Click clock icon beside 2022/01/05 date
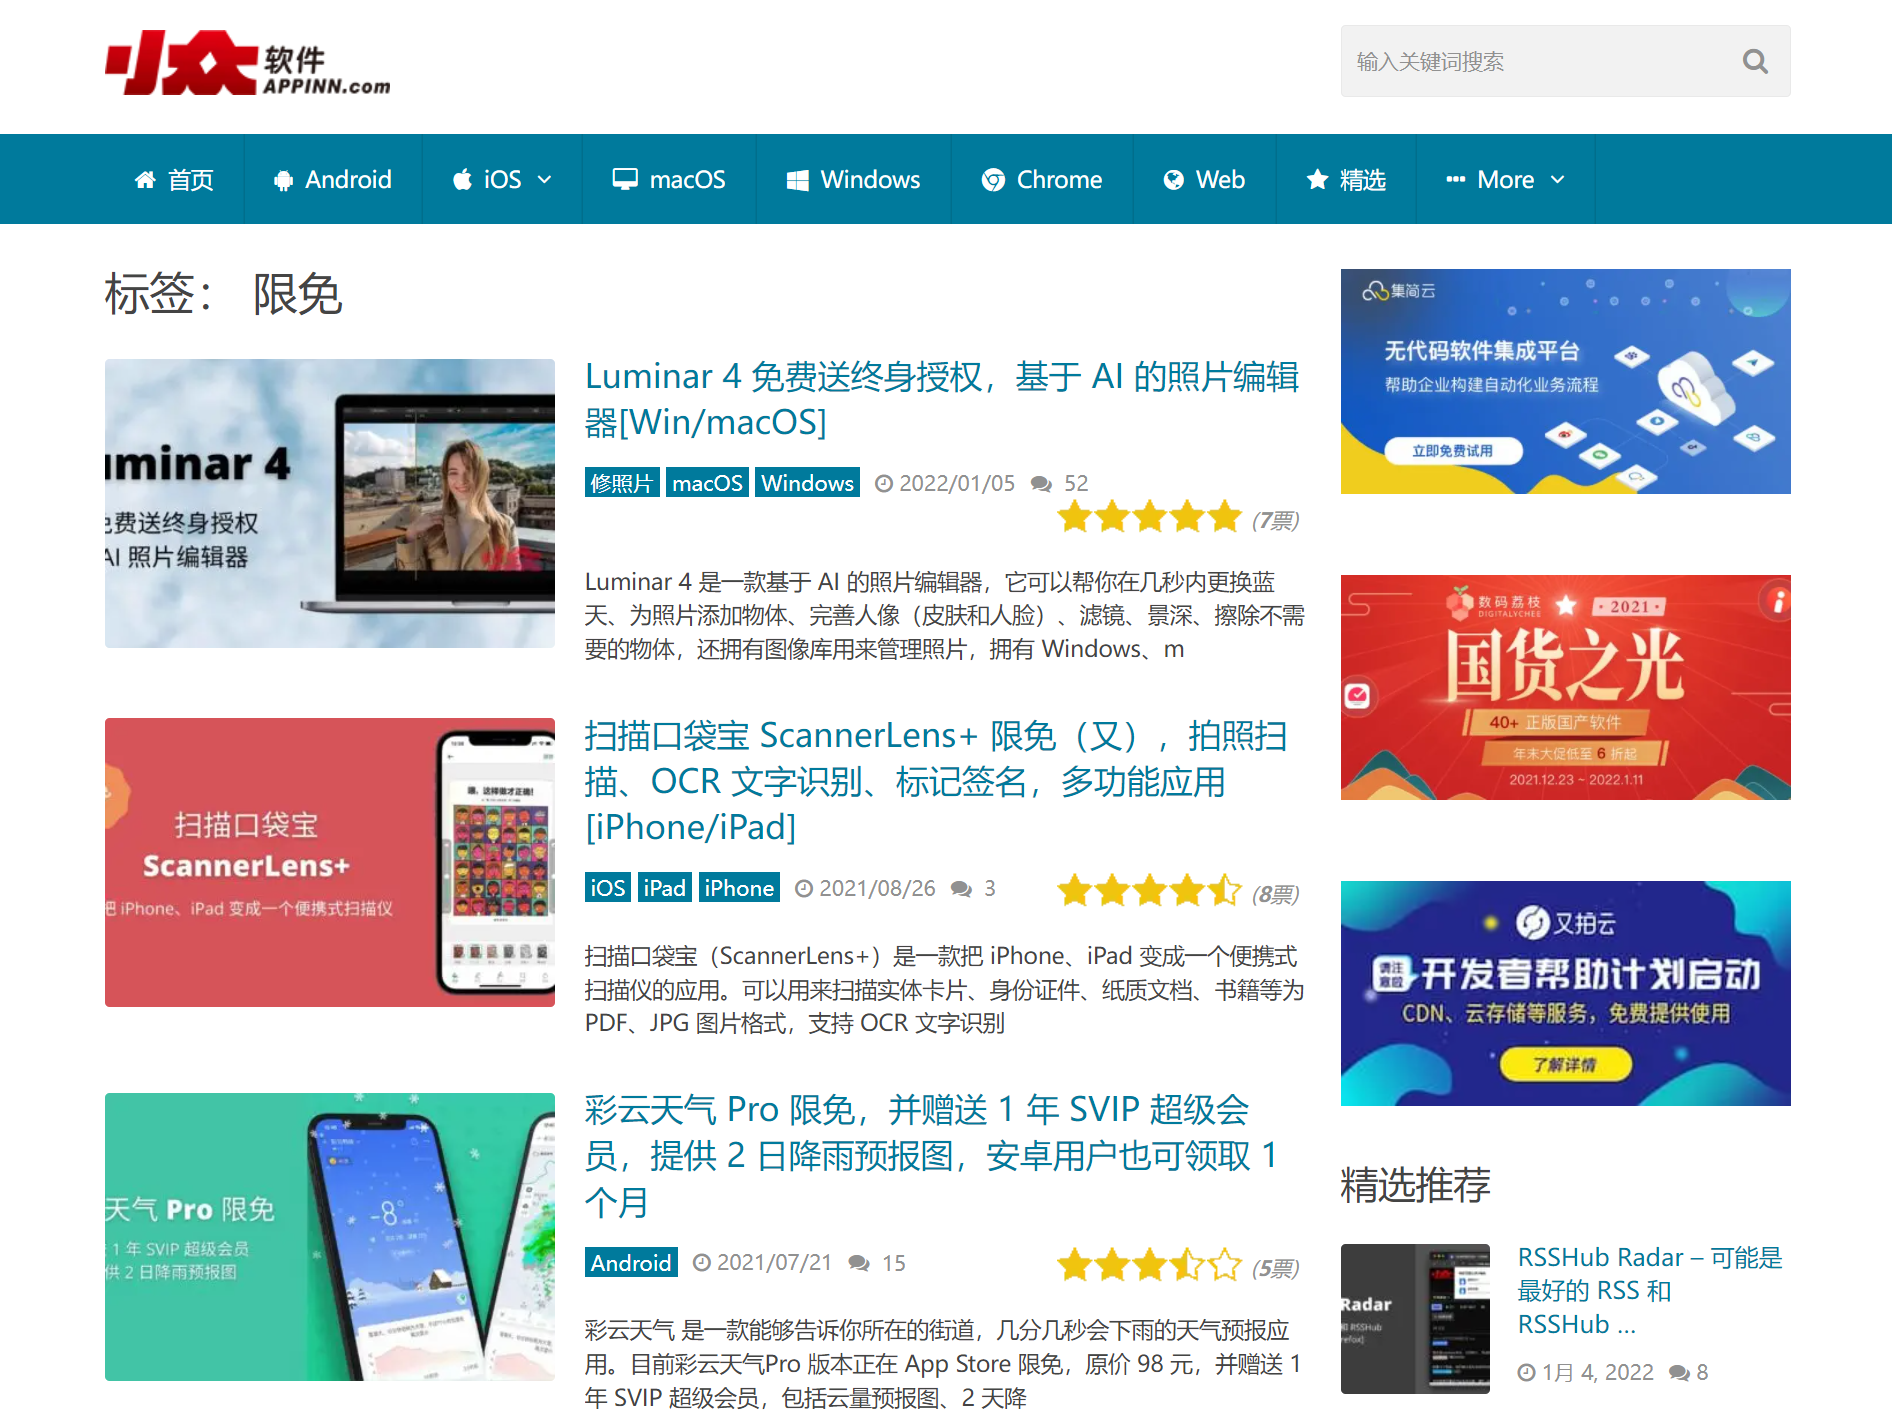This screenshot has height=1426, width=1892. pos(884,484)
